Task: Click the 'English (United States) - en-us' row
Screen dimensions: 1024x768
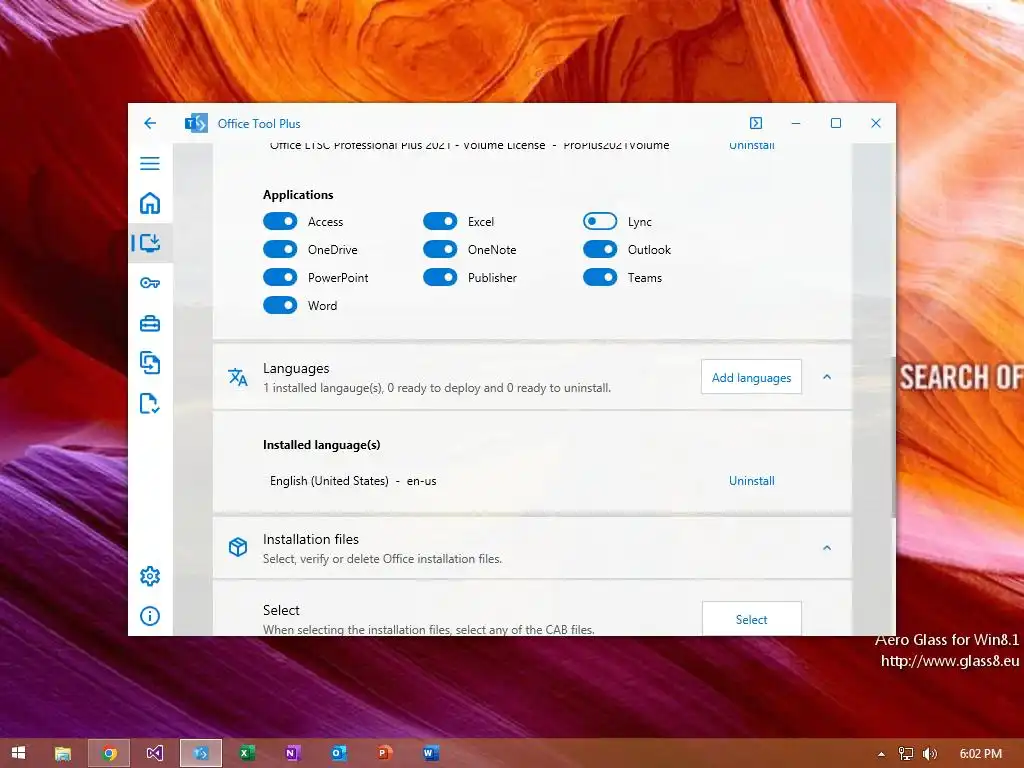Action: [x=522, y=481]
